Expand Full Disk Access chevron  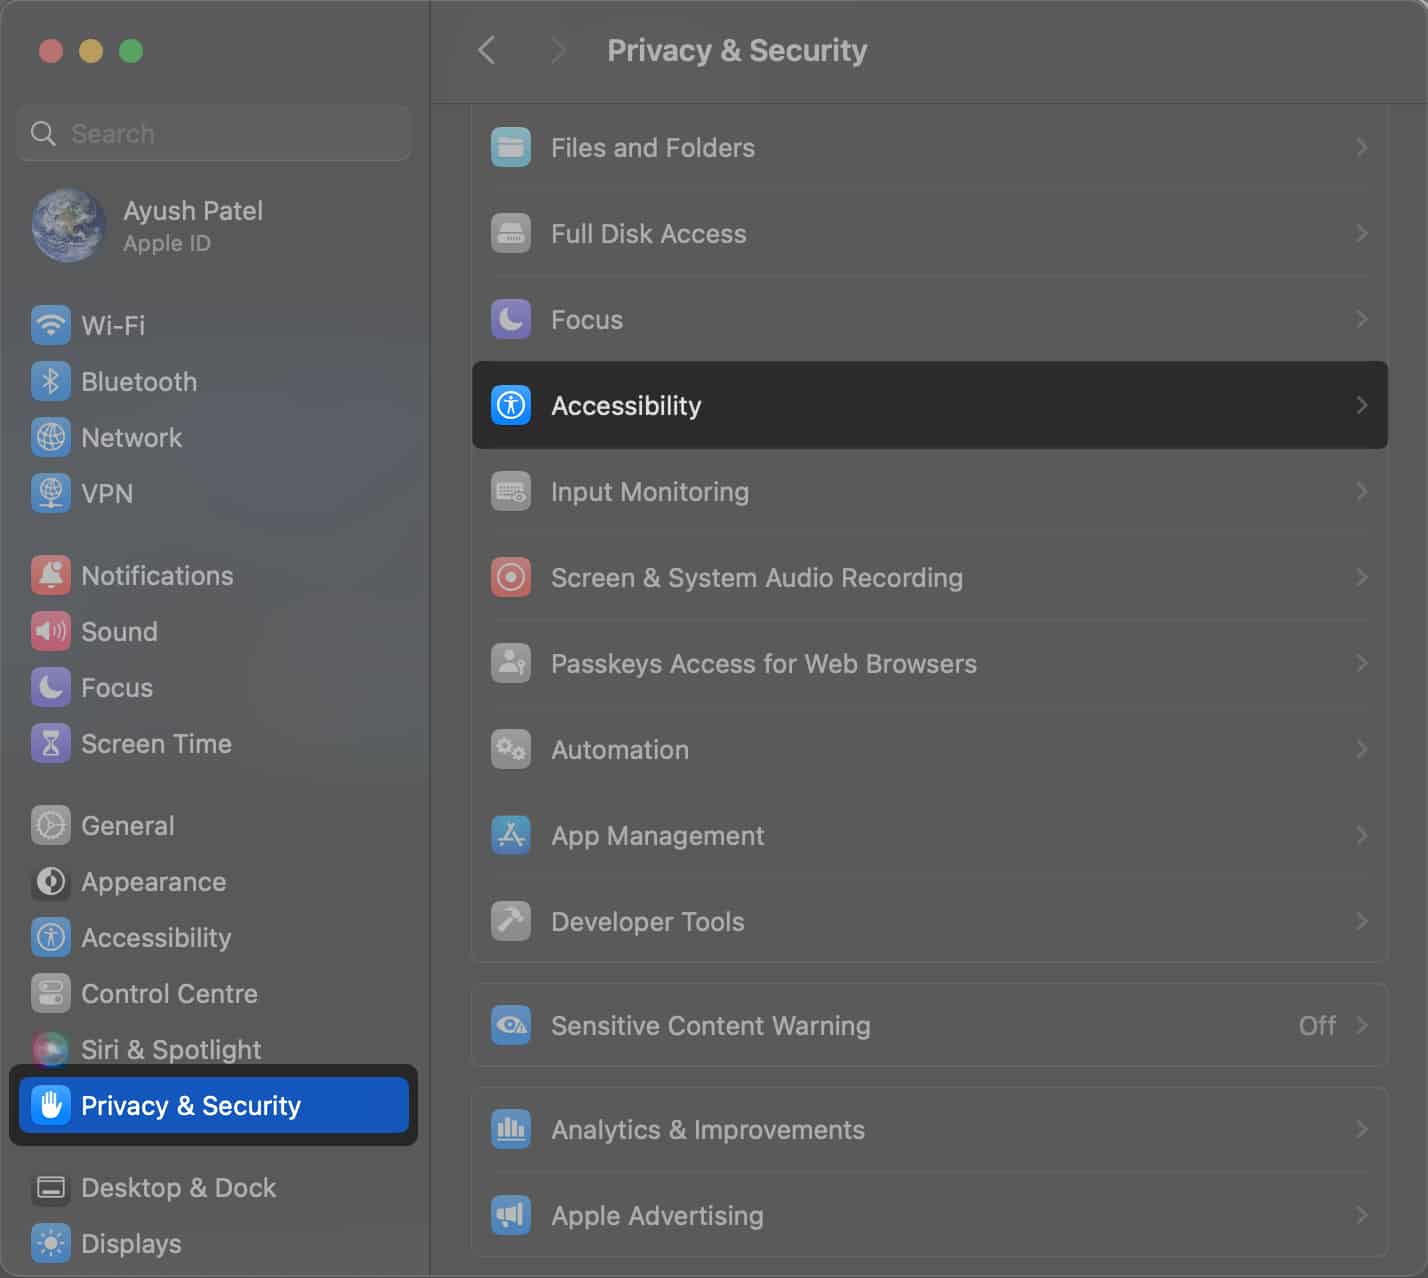[1361, 233]
